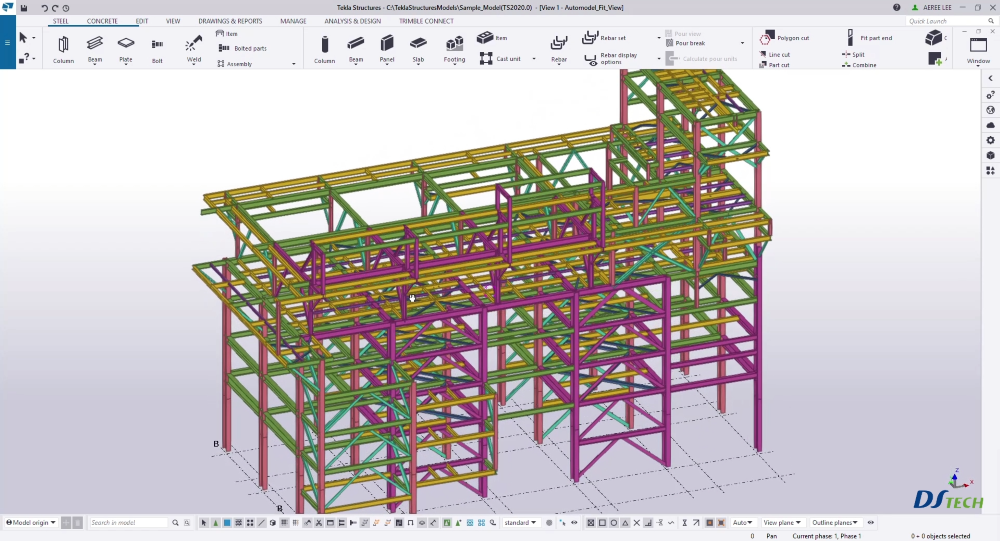Toggle the crossed-square snap switch
The height and width of the screenshot is (541, 1000).
coord(591,522)
